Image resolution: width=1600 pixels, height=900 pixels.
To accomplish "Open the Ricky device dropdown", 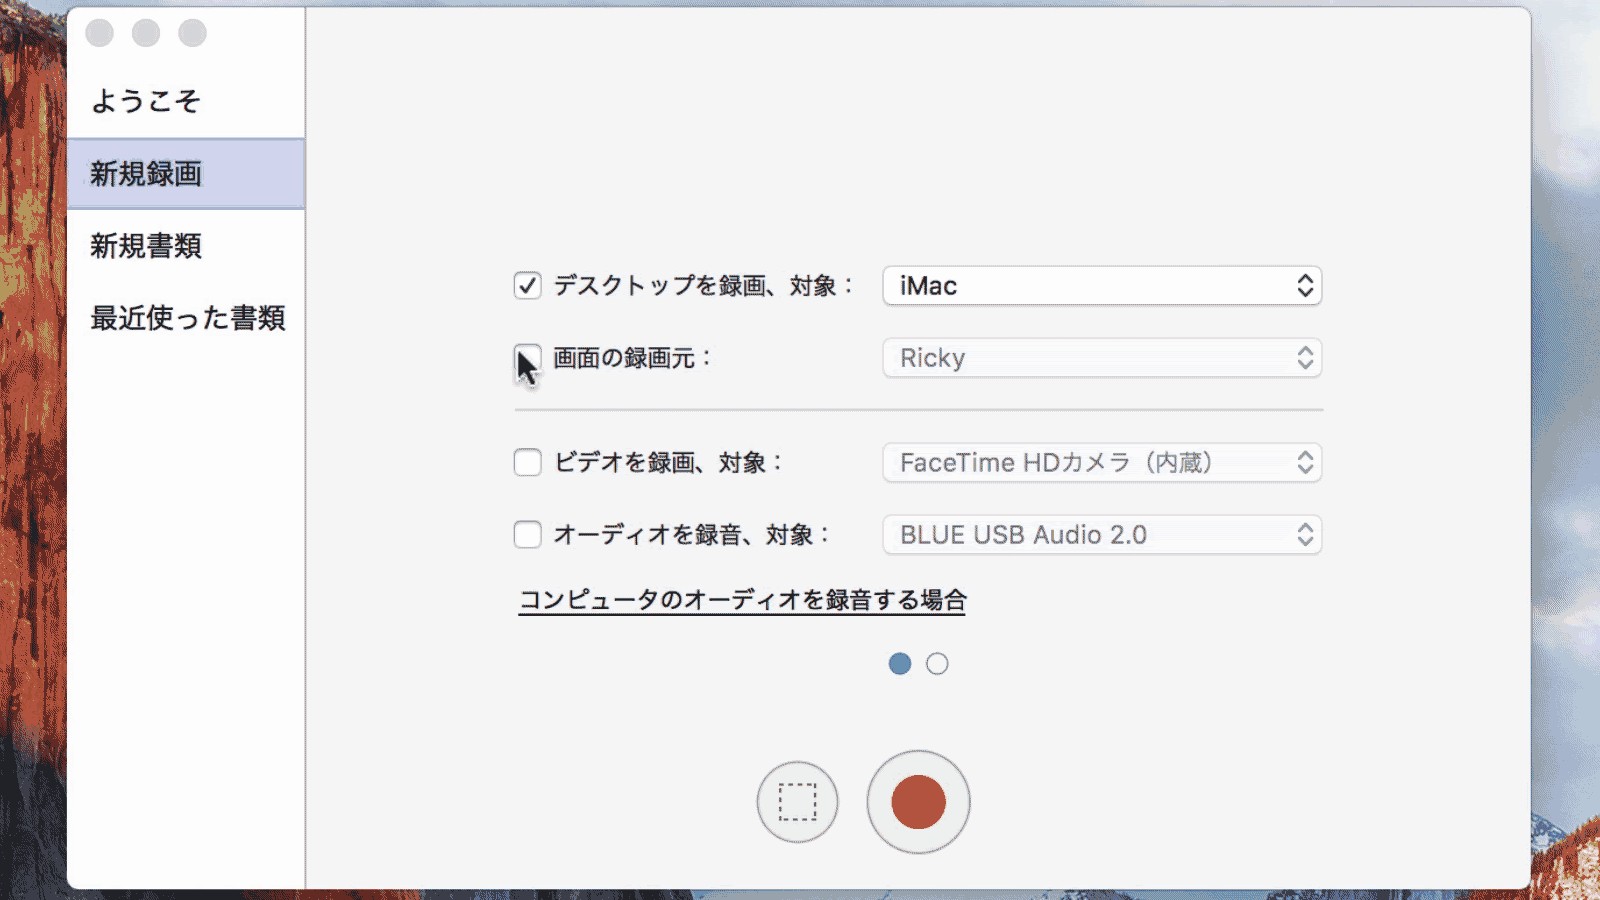I will tap(1102, 358).
